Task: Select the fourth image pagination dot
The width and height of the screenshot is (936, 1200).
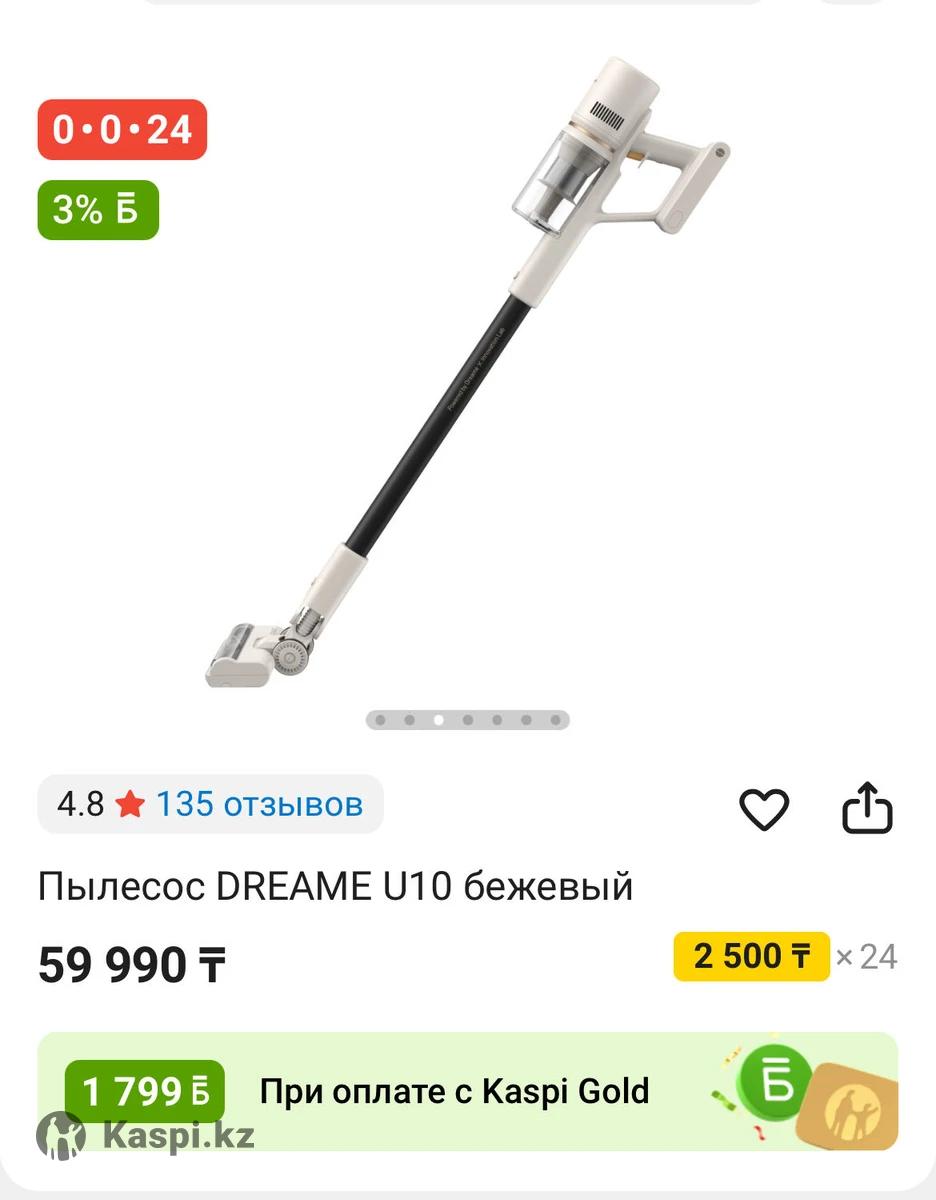Action: 468,719
